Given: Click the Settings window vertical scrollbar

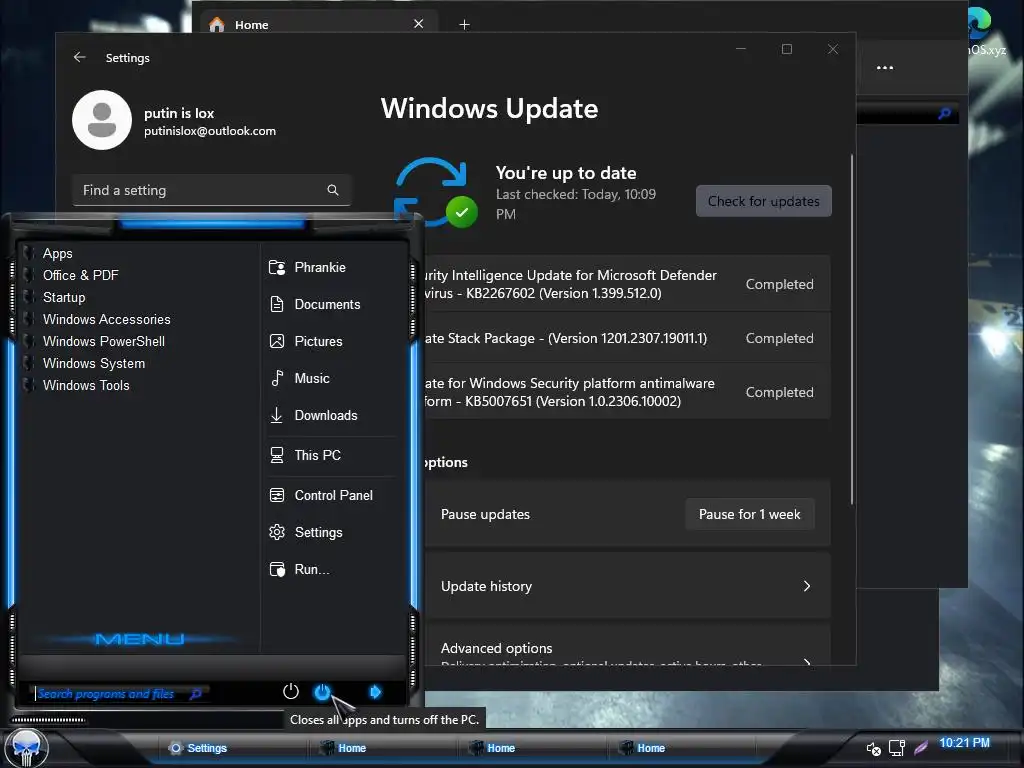Looking at the screenshot, I should point(852,329).
